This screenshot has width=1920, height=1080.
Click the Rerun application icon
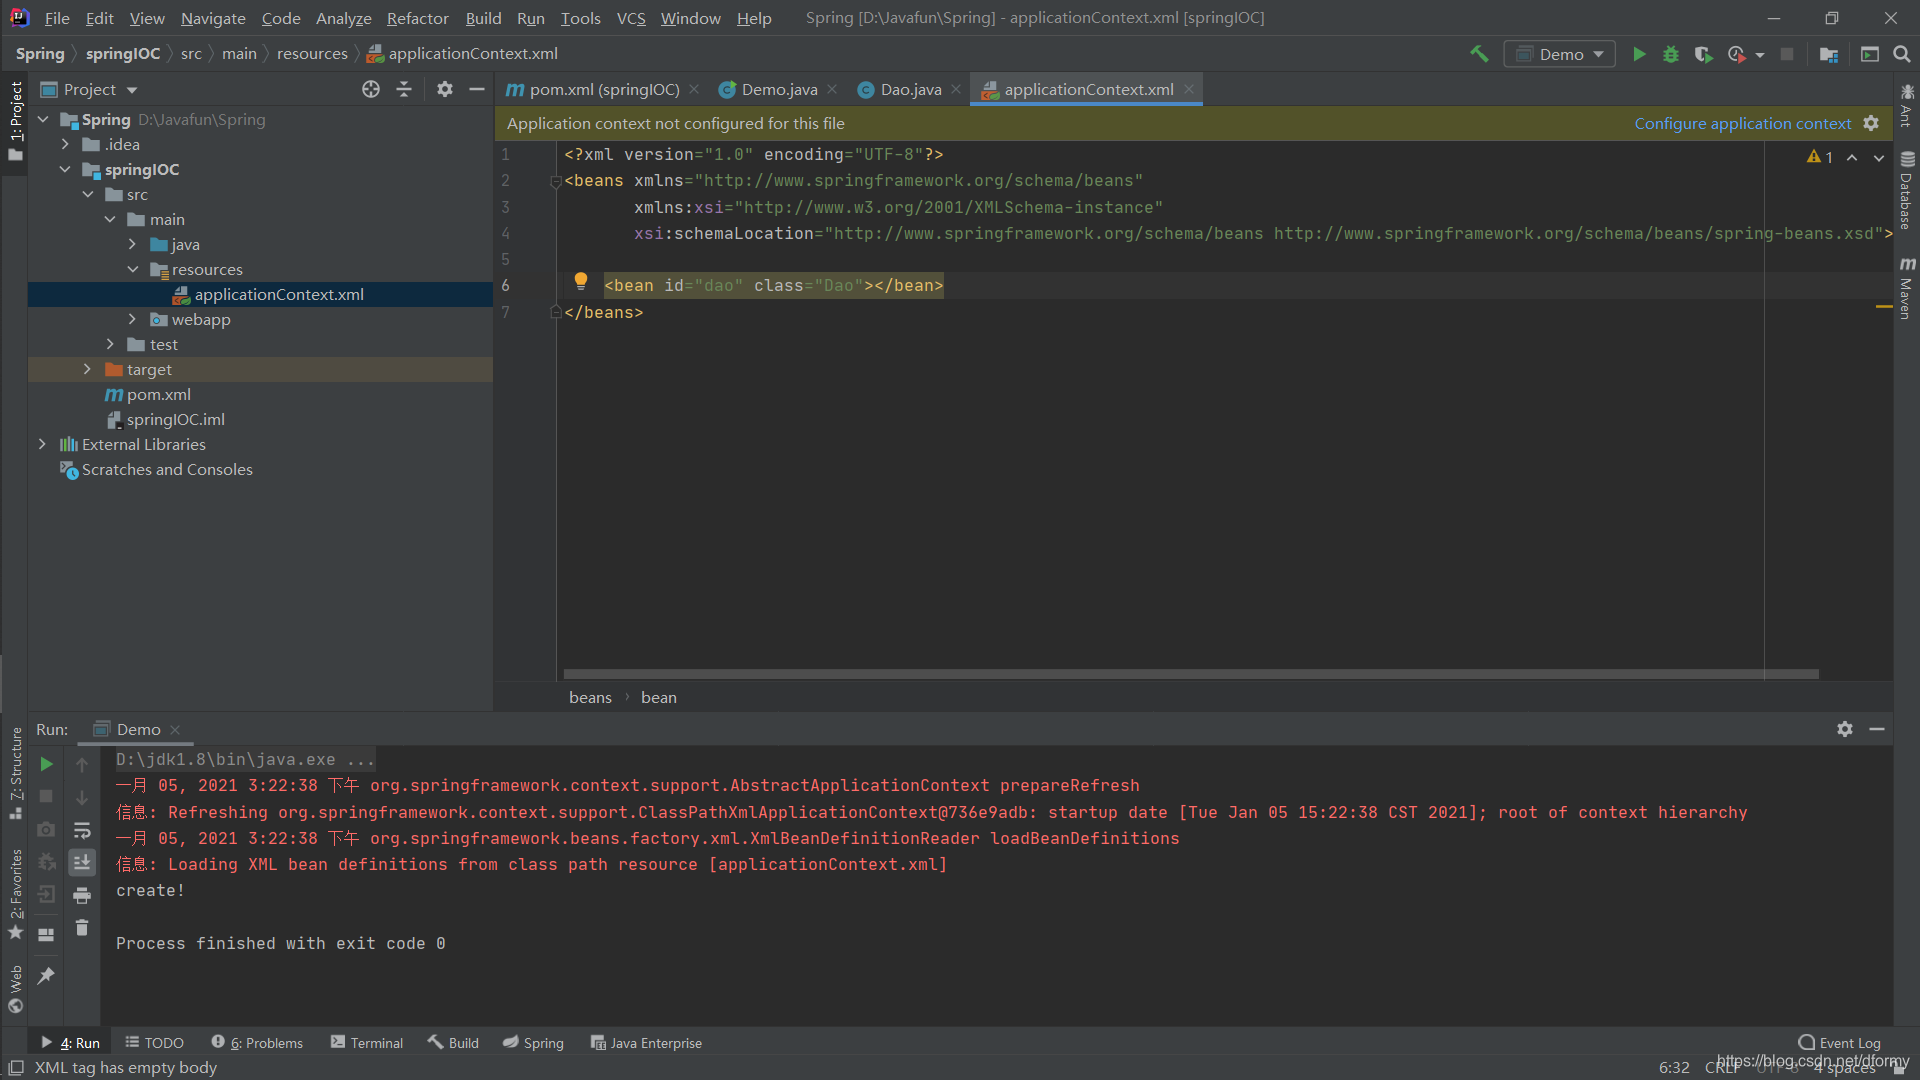45,762
